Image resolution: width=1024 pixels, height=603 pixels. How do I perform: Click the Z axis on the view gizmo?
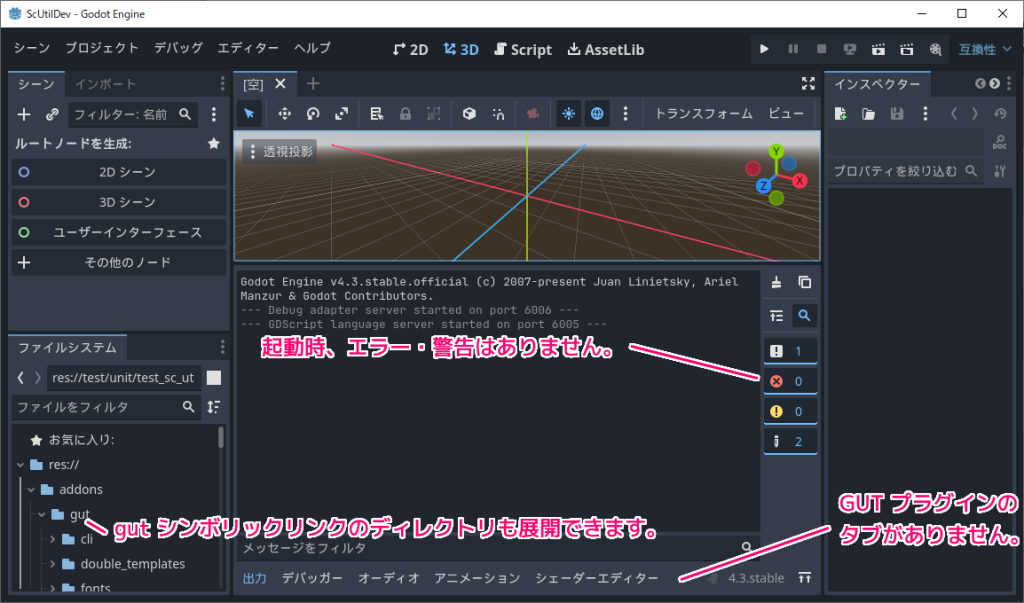[x=763, y=186]
